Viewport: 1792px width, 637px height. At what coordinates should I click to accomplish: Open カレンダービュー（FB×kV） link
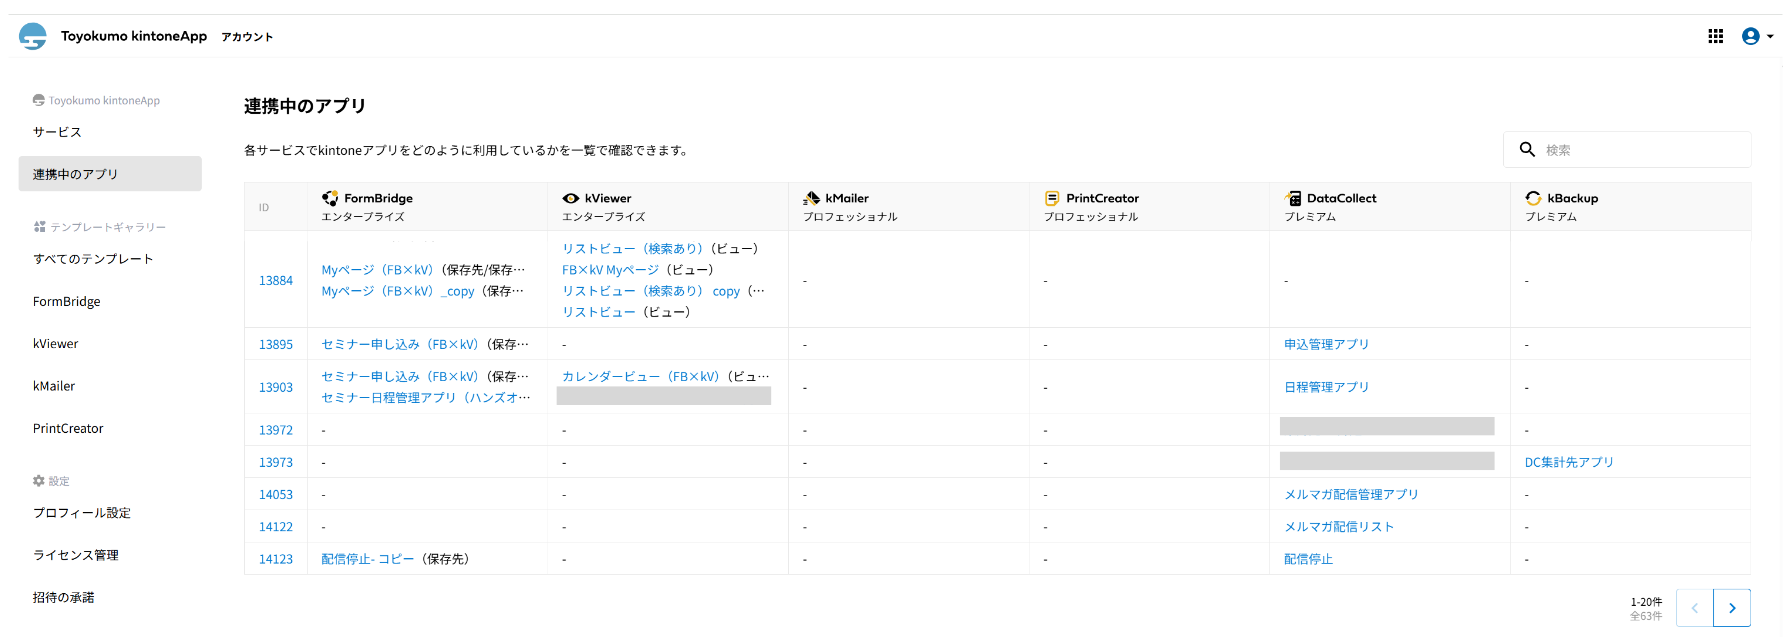[x=641, y=377]
